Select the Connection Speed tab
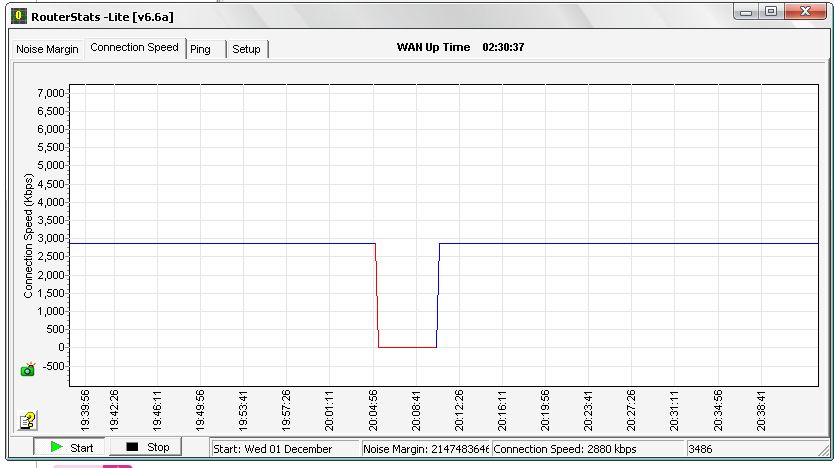834x468 pixels. (135, 48)
